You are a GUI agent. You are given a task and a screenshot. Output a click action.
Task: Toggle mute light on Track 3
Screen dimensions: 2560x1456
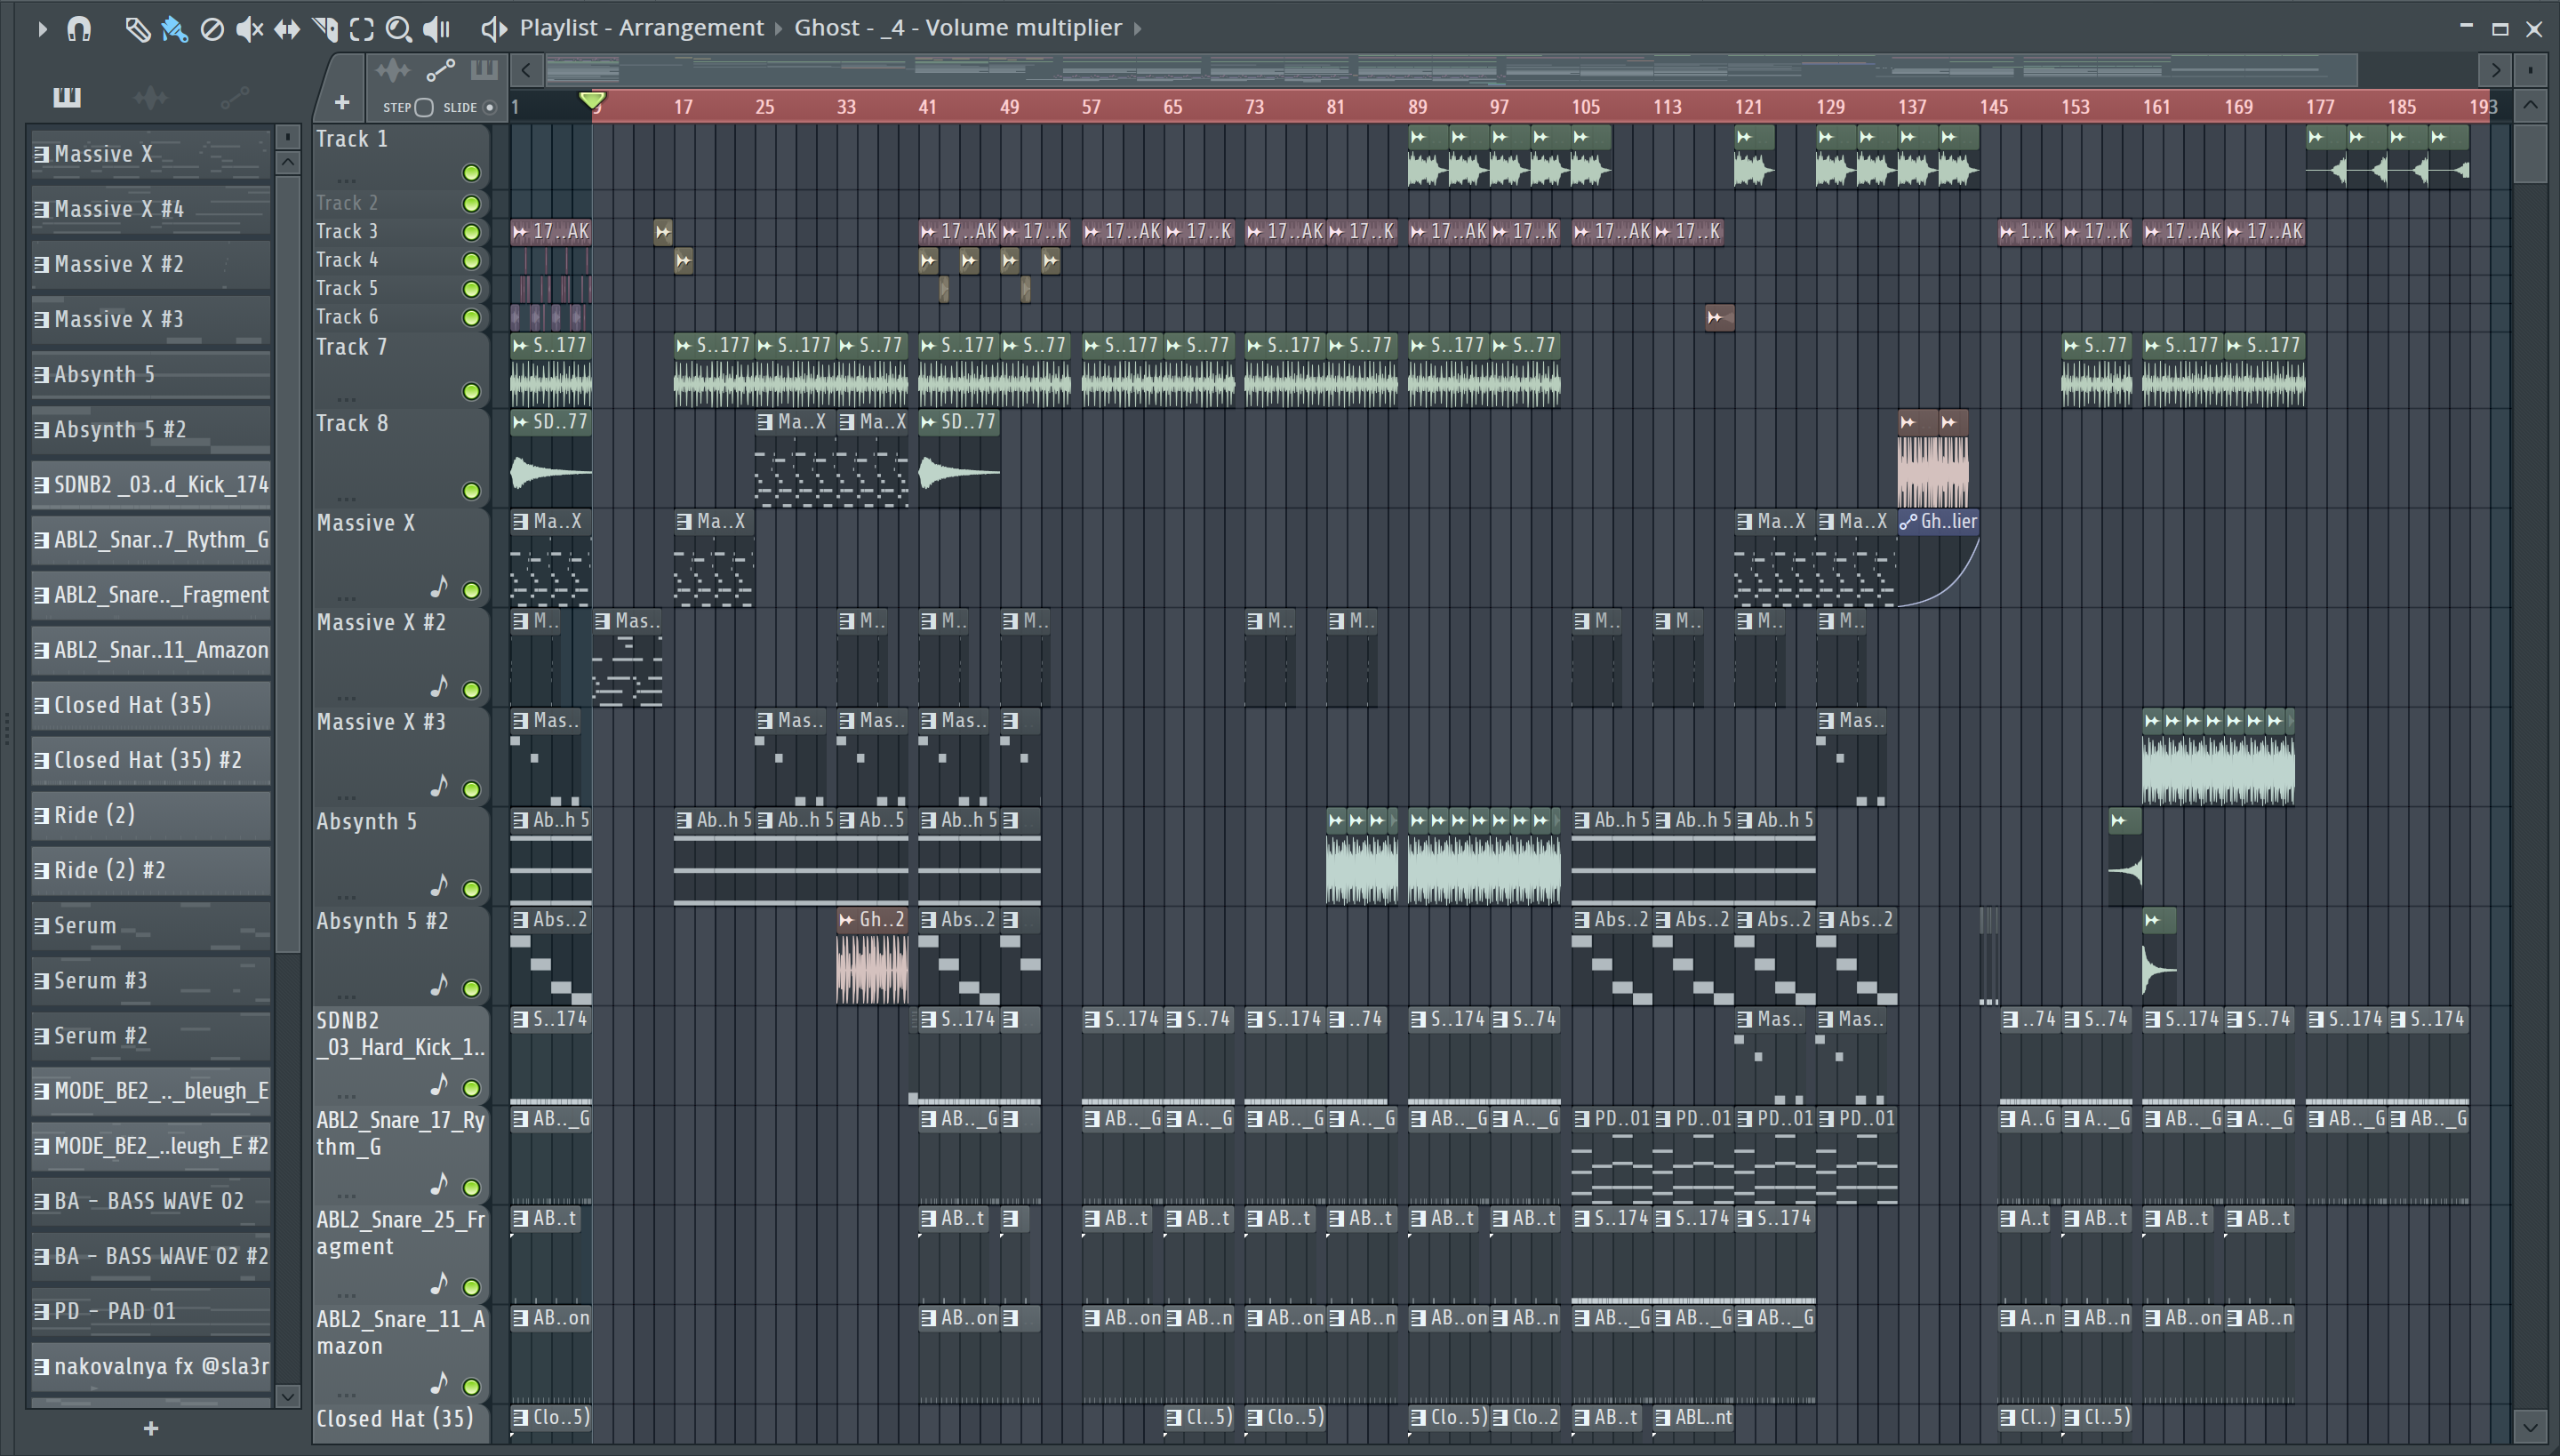tap(471, 232)
